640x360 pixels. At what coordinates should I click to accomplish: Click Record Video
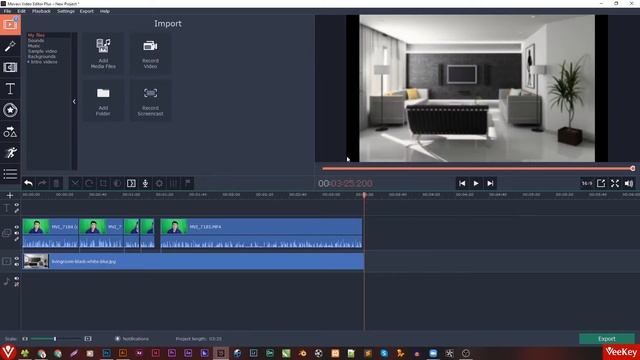(151, 53)
